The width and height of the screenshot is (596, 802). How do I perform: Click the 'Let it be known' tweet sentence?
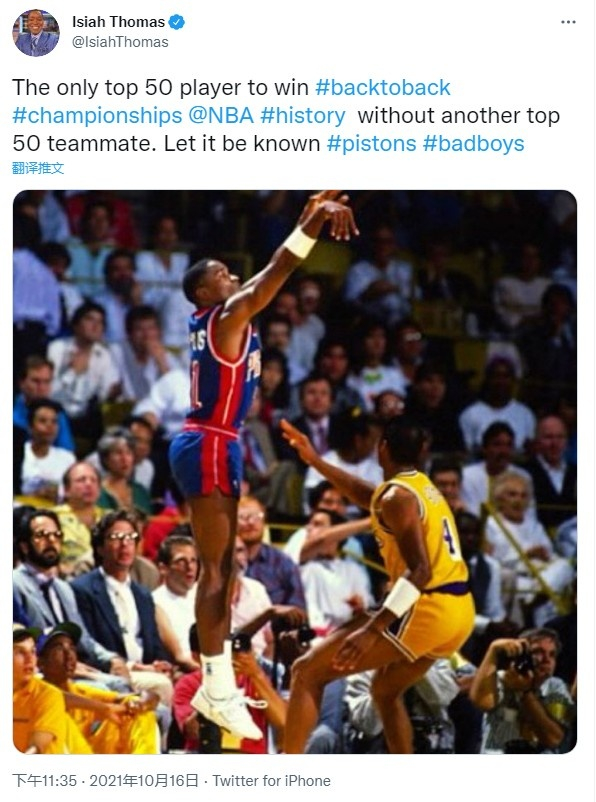click(x=241, y=143)
